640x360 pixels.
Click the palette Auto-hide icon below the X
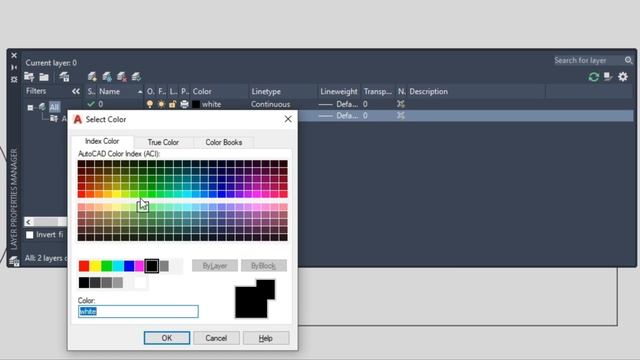[14, 67]
